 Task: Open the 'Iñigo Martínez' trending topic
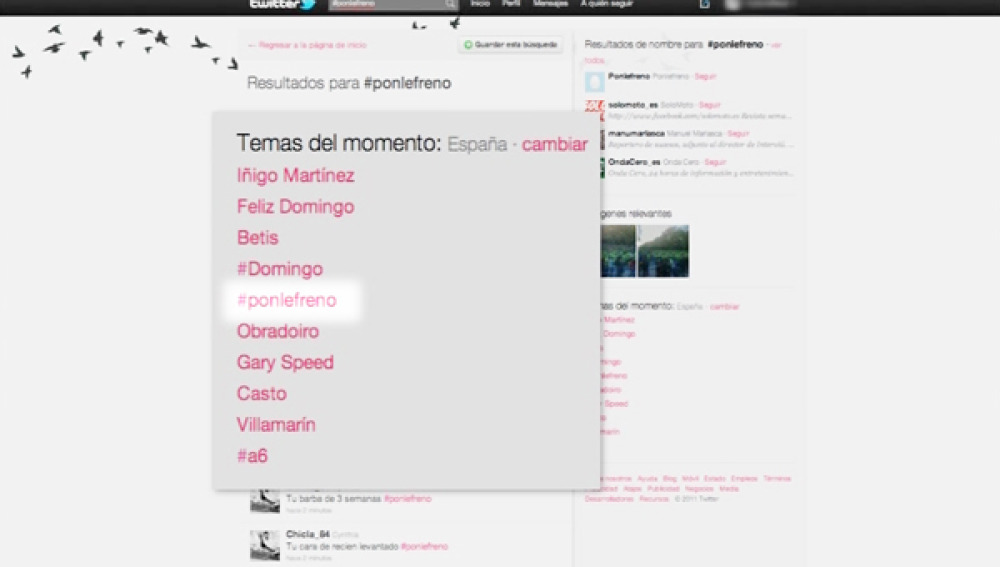(x=295, y=176)
